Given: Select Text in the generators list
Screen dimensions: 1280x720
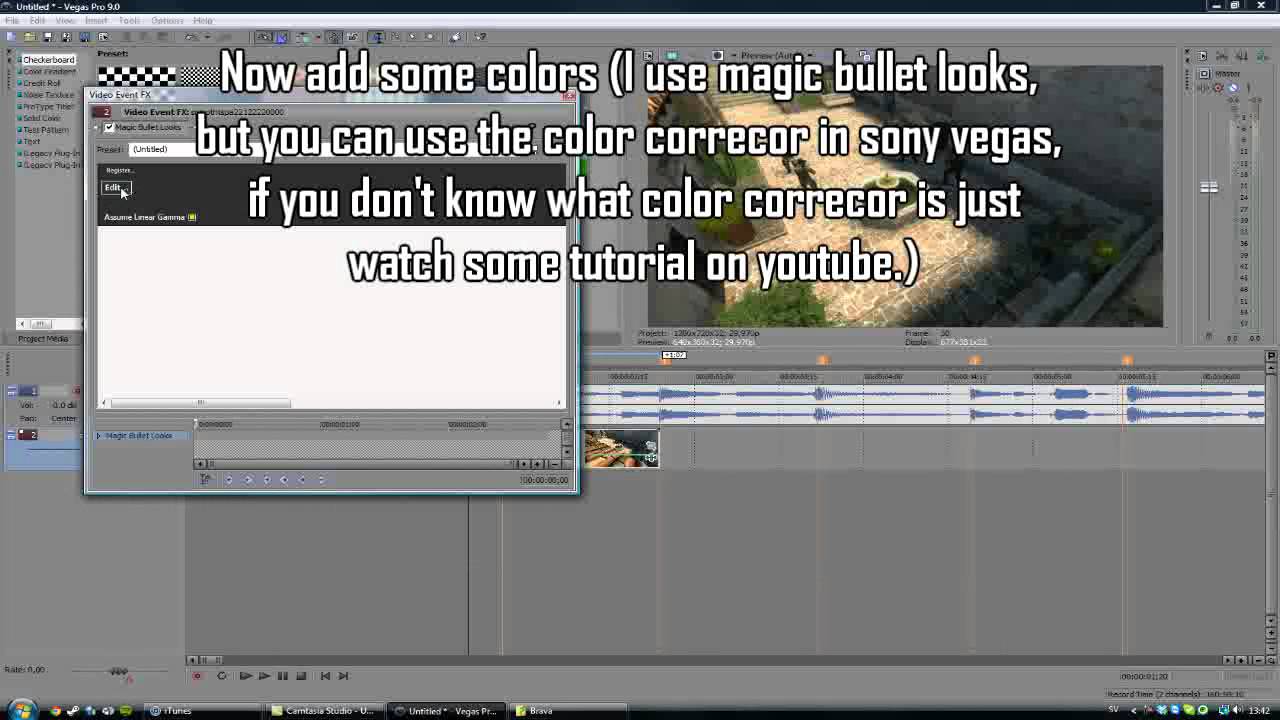Looking at the screenshot, I should (x=32, y=142).
